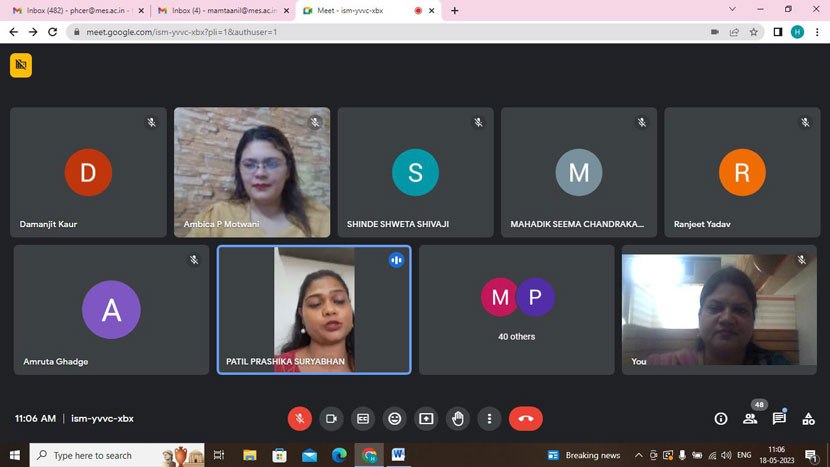
Task: Open notification center icon
Action: click(811, 455)
